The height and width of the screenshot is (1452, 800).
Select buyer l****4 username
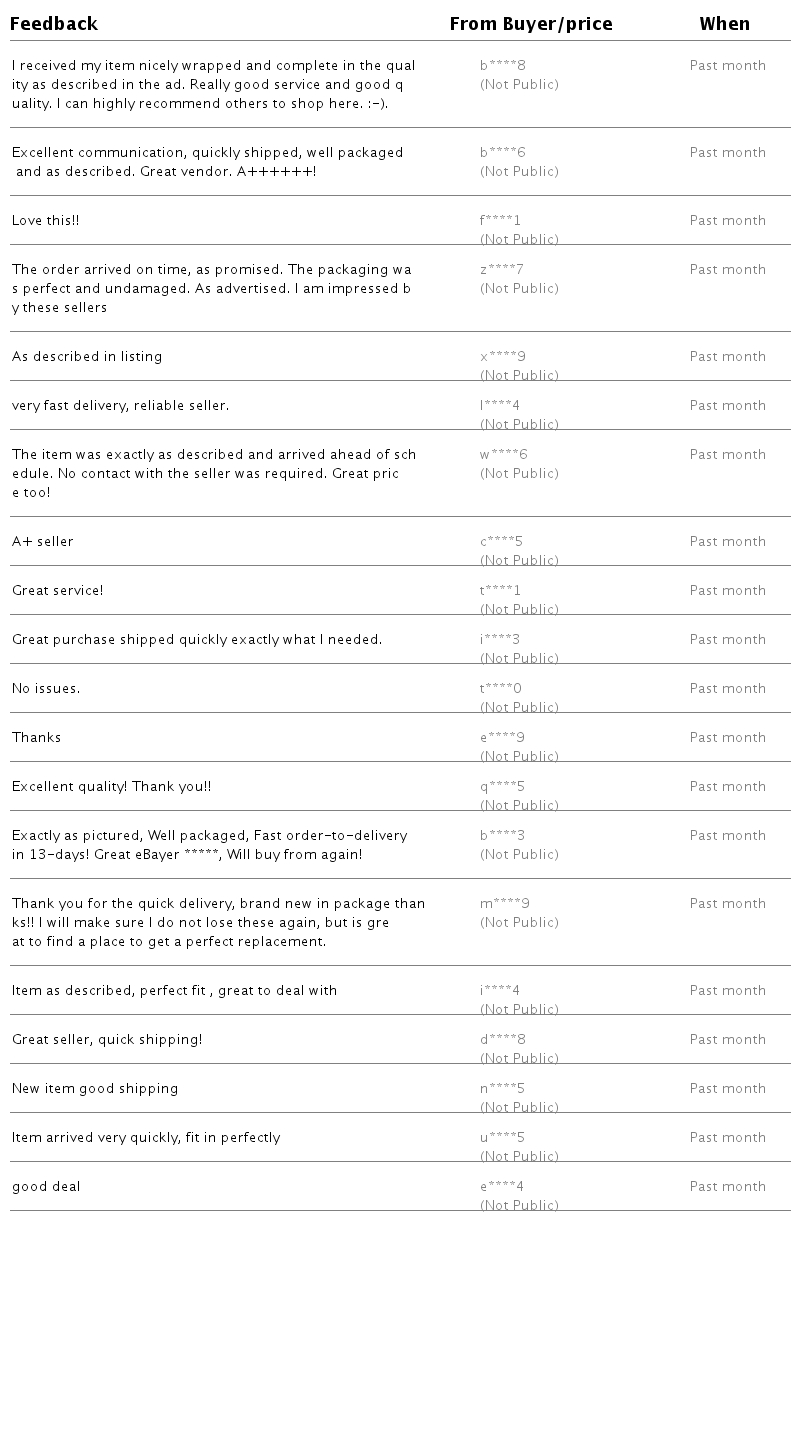(500, 406)
